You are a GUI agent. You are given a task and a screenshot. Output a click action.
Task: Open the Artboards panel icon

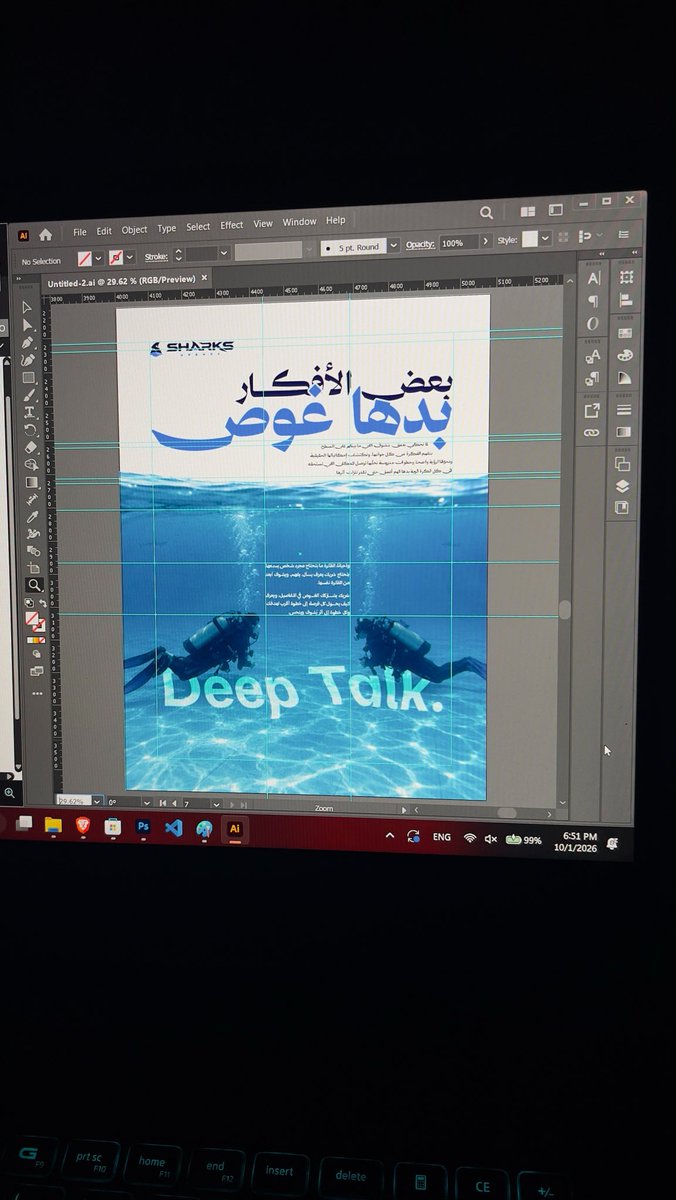622,507
